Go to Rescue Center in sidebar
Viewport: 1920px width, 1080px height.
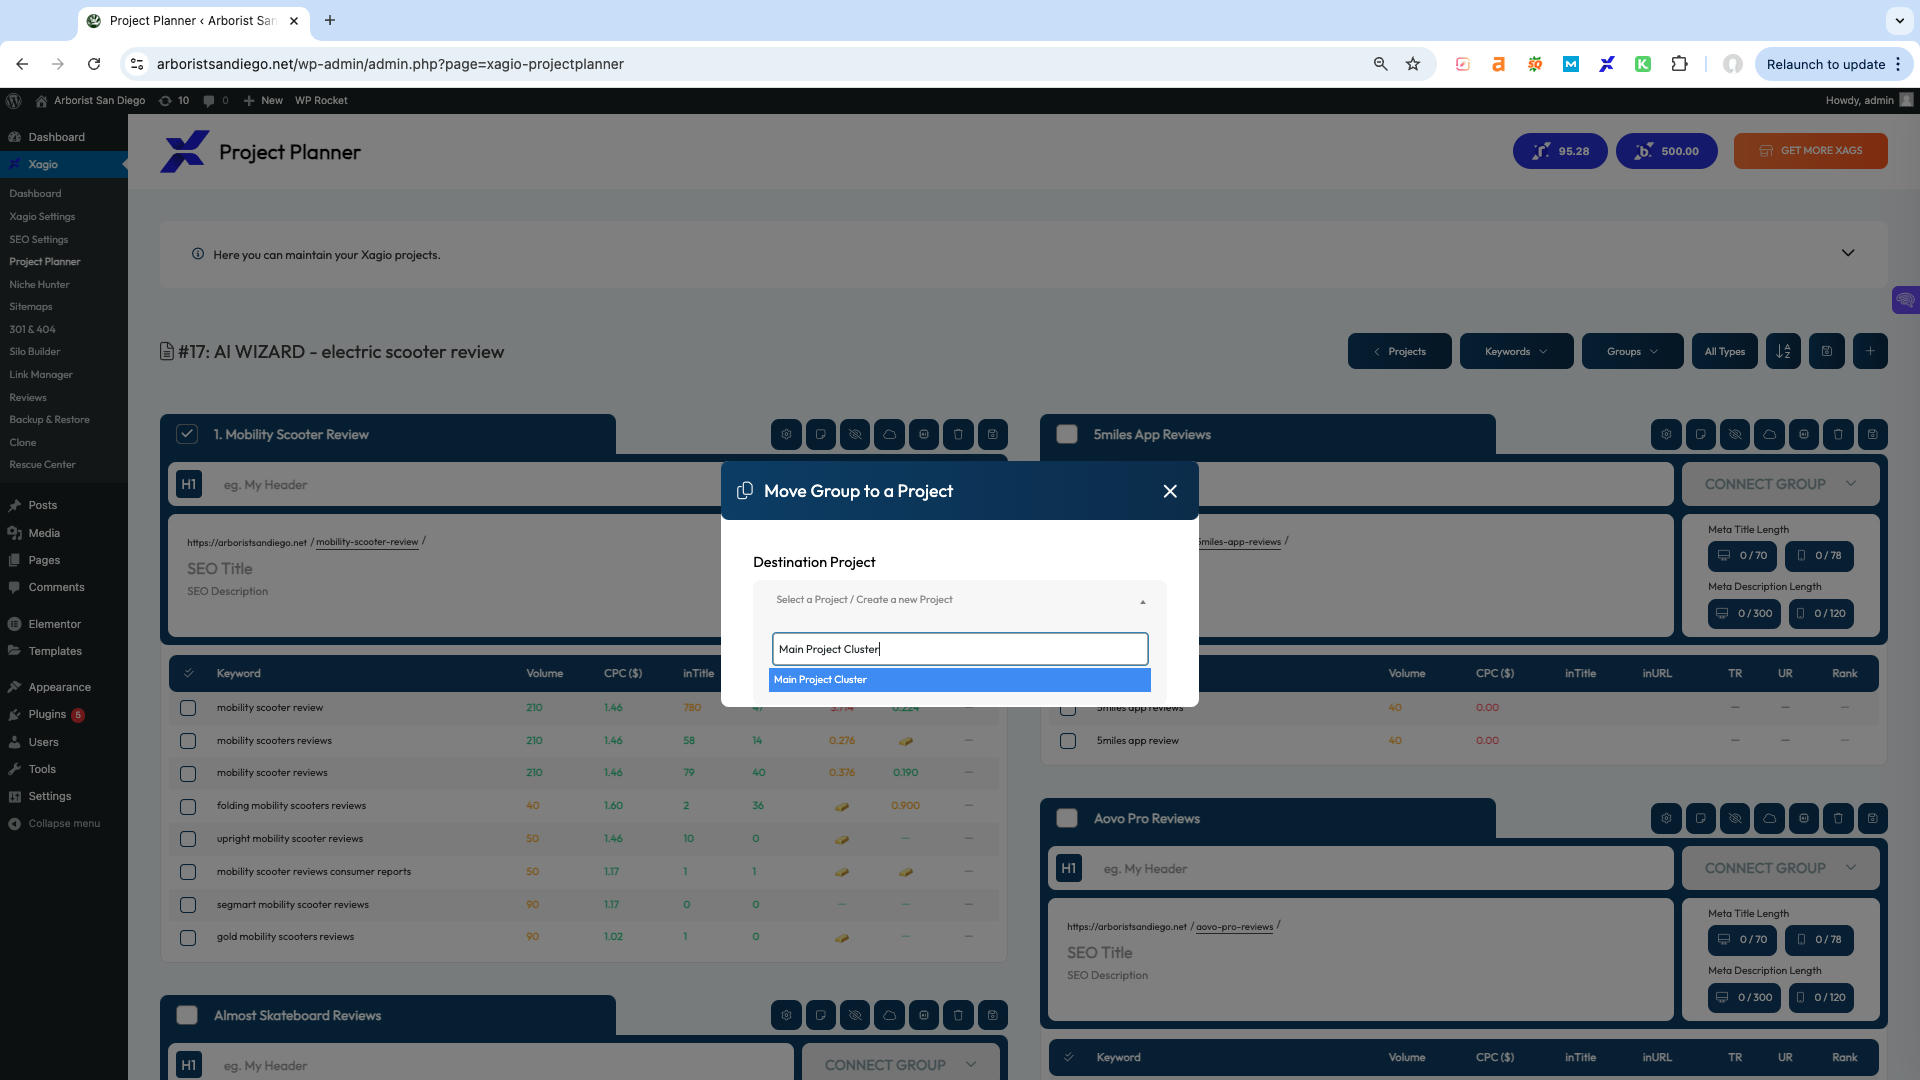(x=42, y=465)
